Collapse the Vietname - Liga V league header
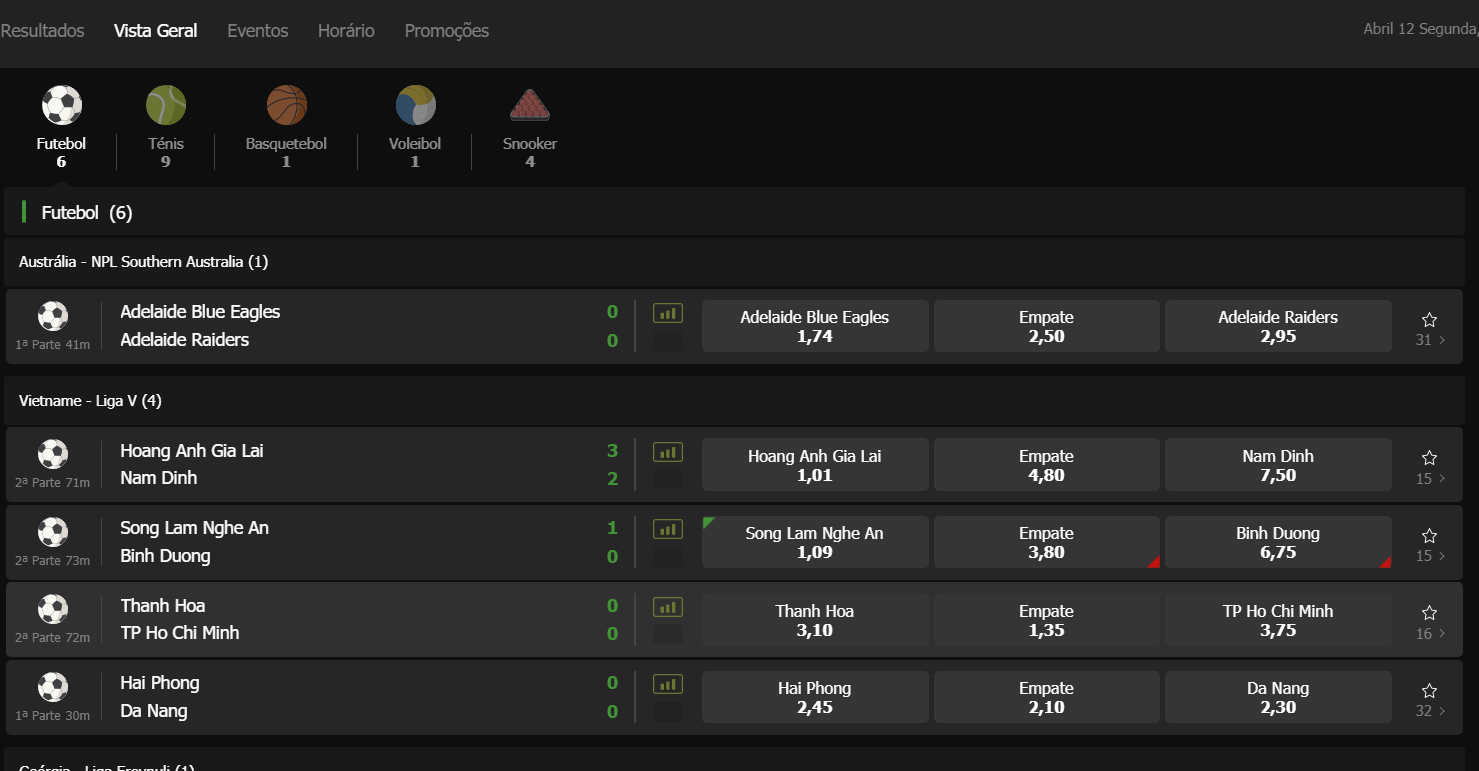 pyautogui.click(x=735, y=401)
